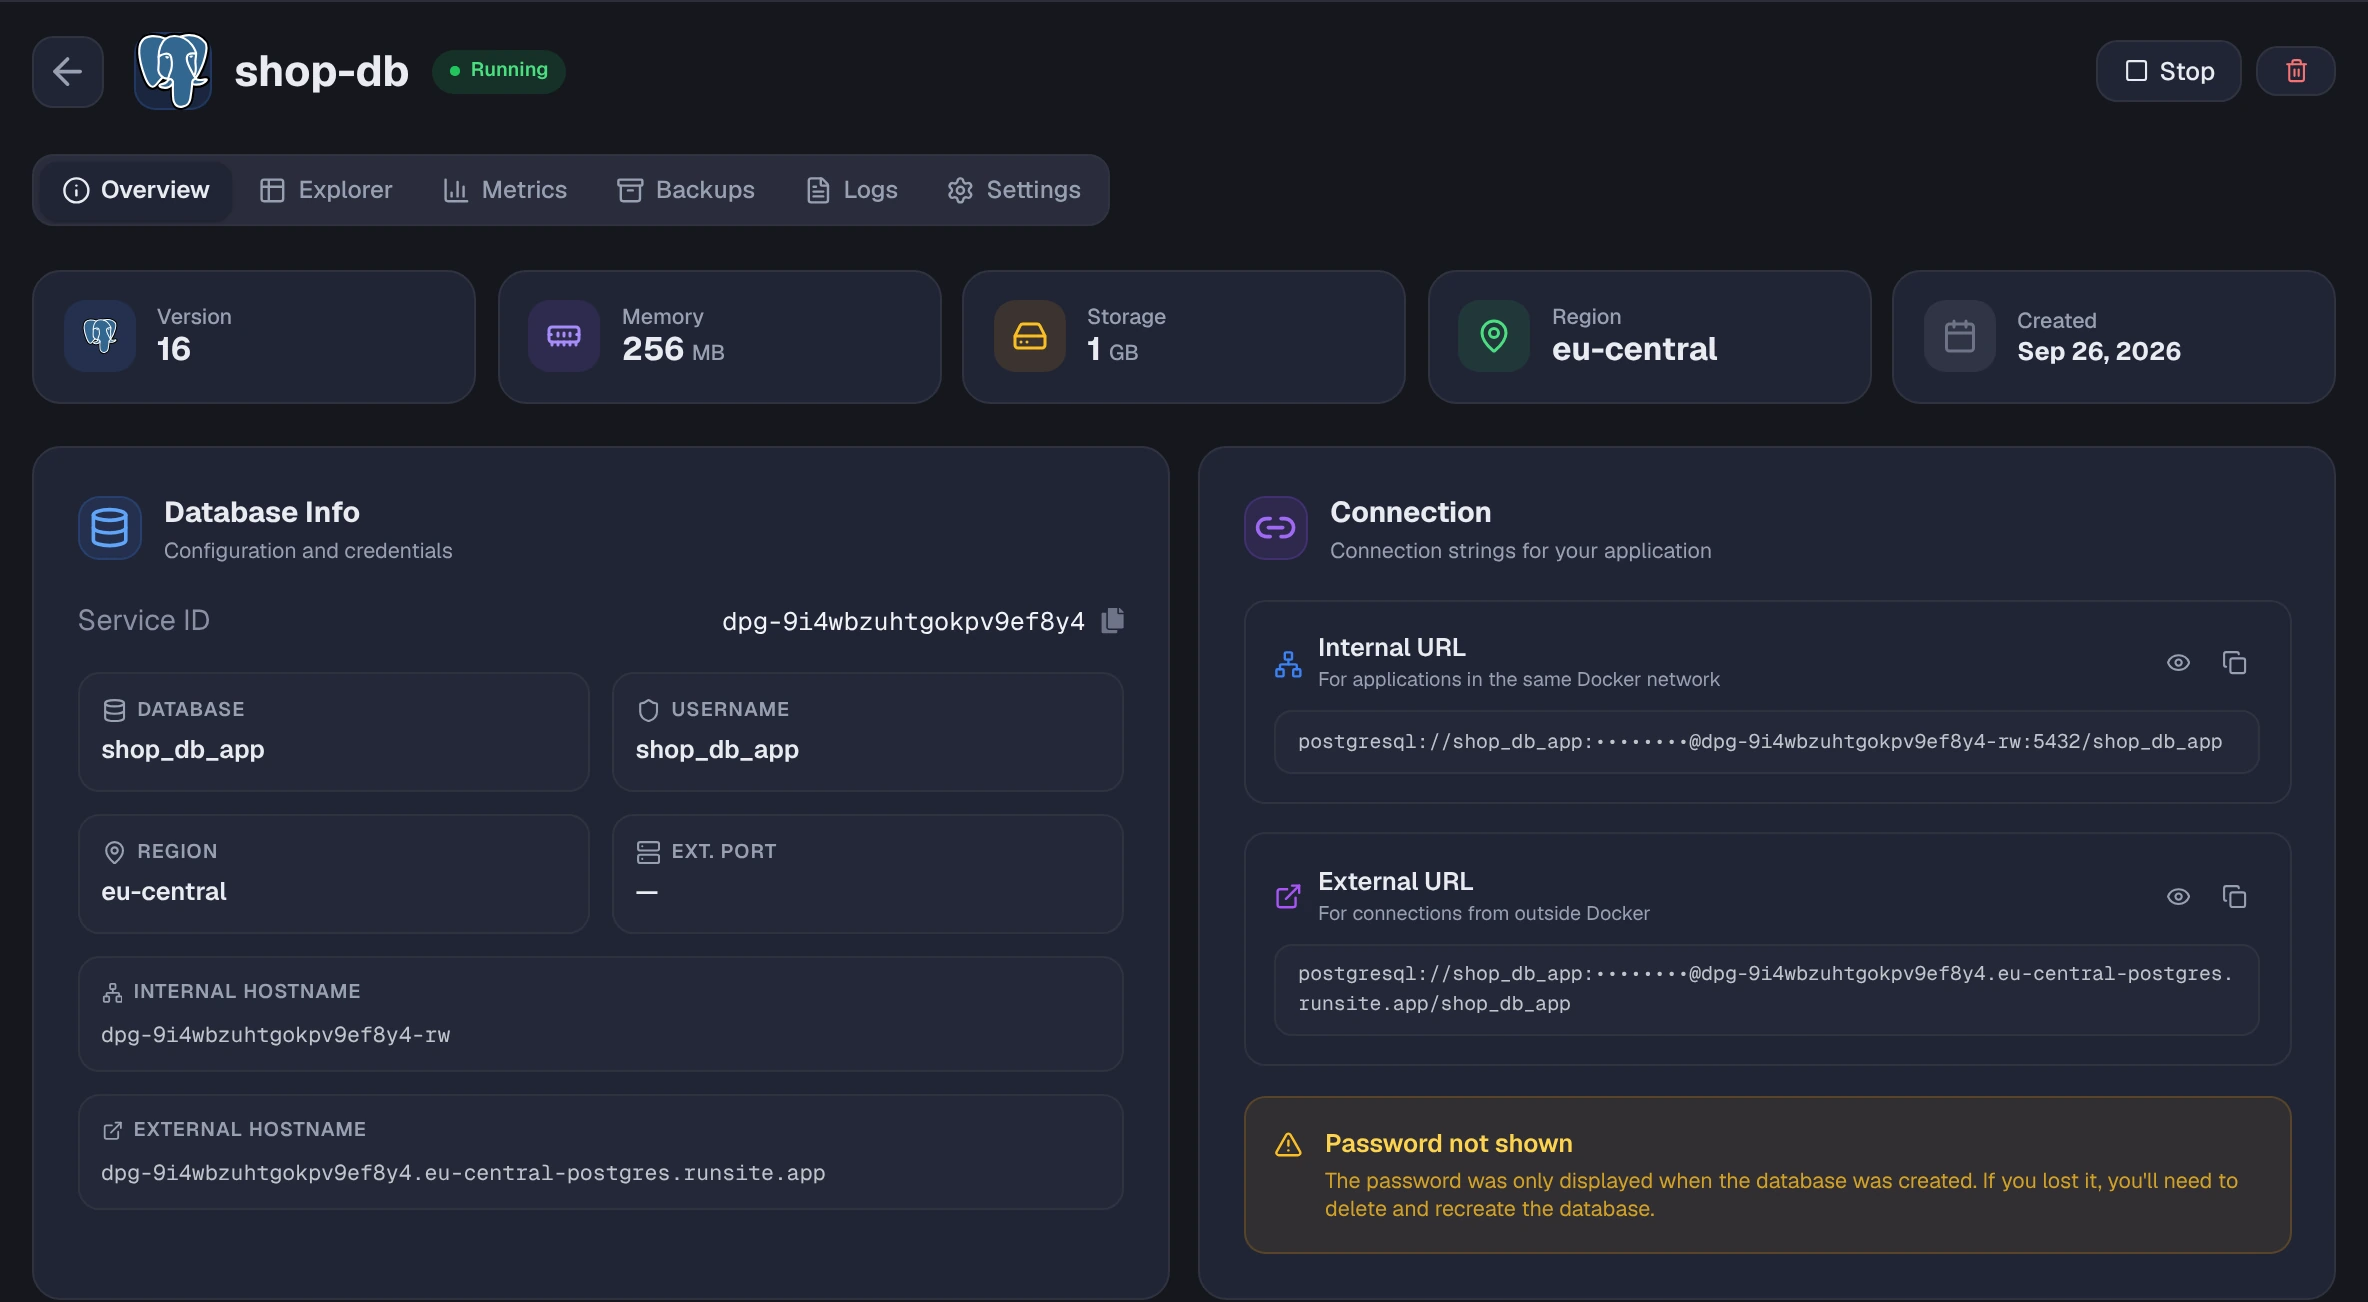This screenshot has width=2368, height=1302.
Task: Click the Connection link icon
Action: (1276, 528)
